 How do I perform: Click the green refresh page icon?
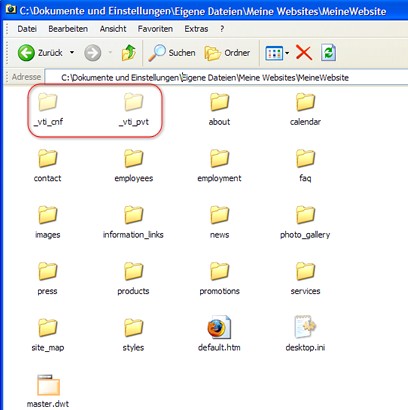coord(328,53)
